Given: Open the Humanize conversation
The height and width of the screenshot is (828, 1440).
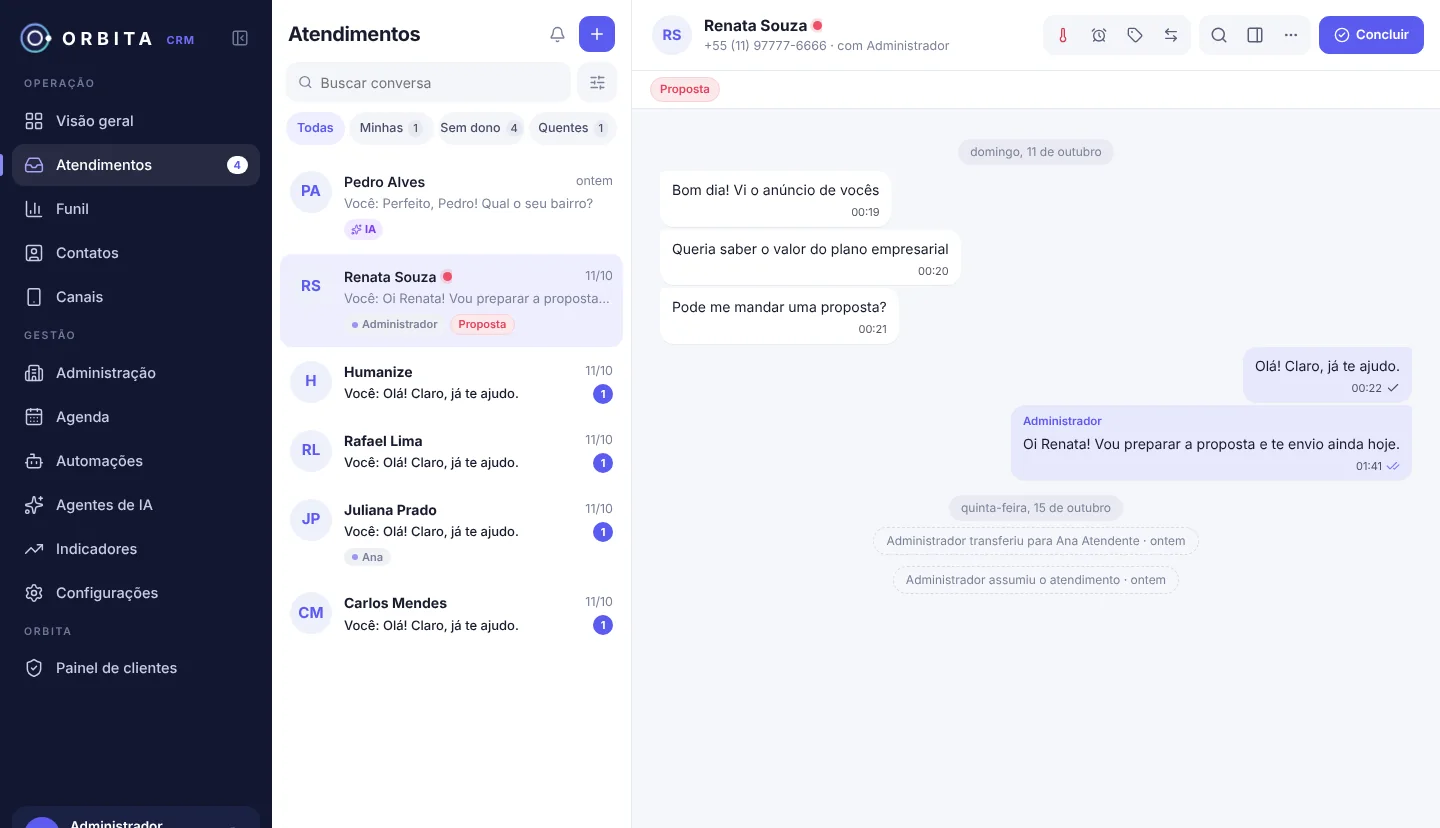Looking at the screenshot, I should [451, 382].
